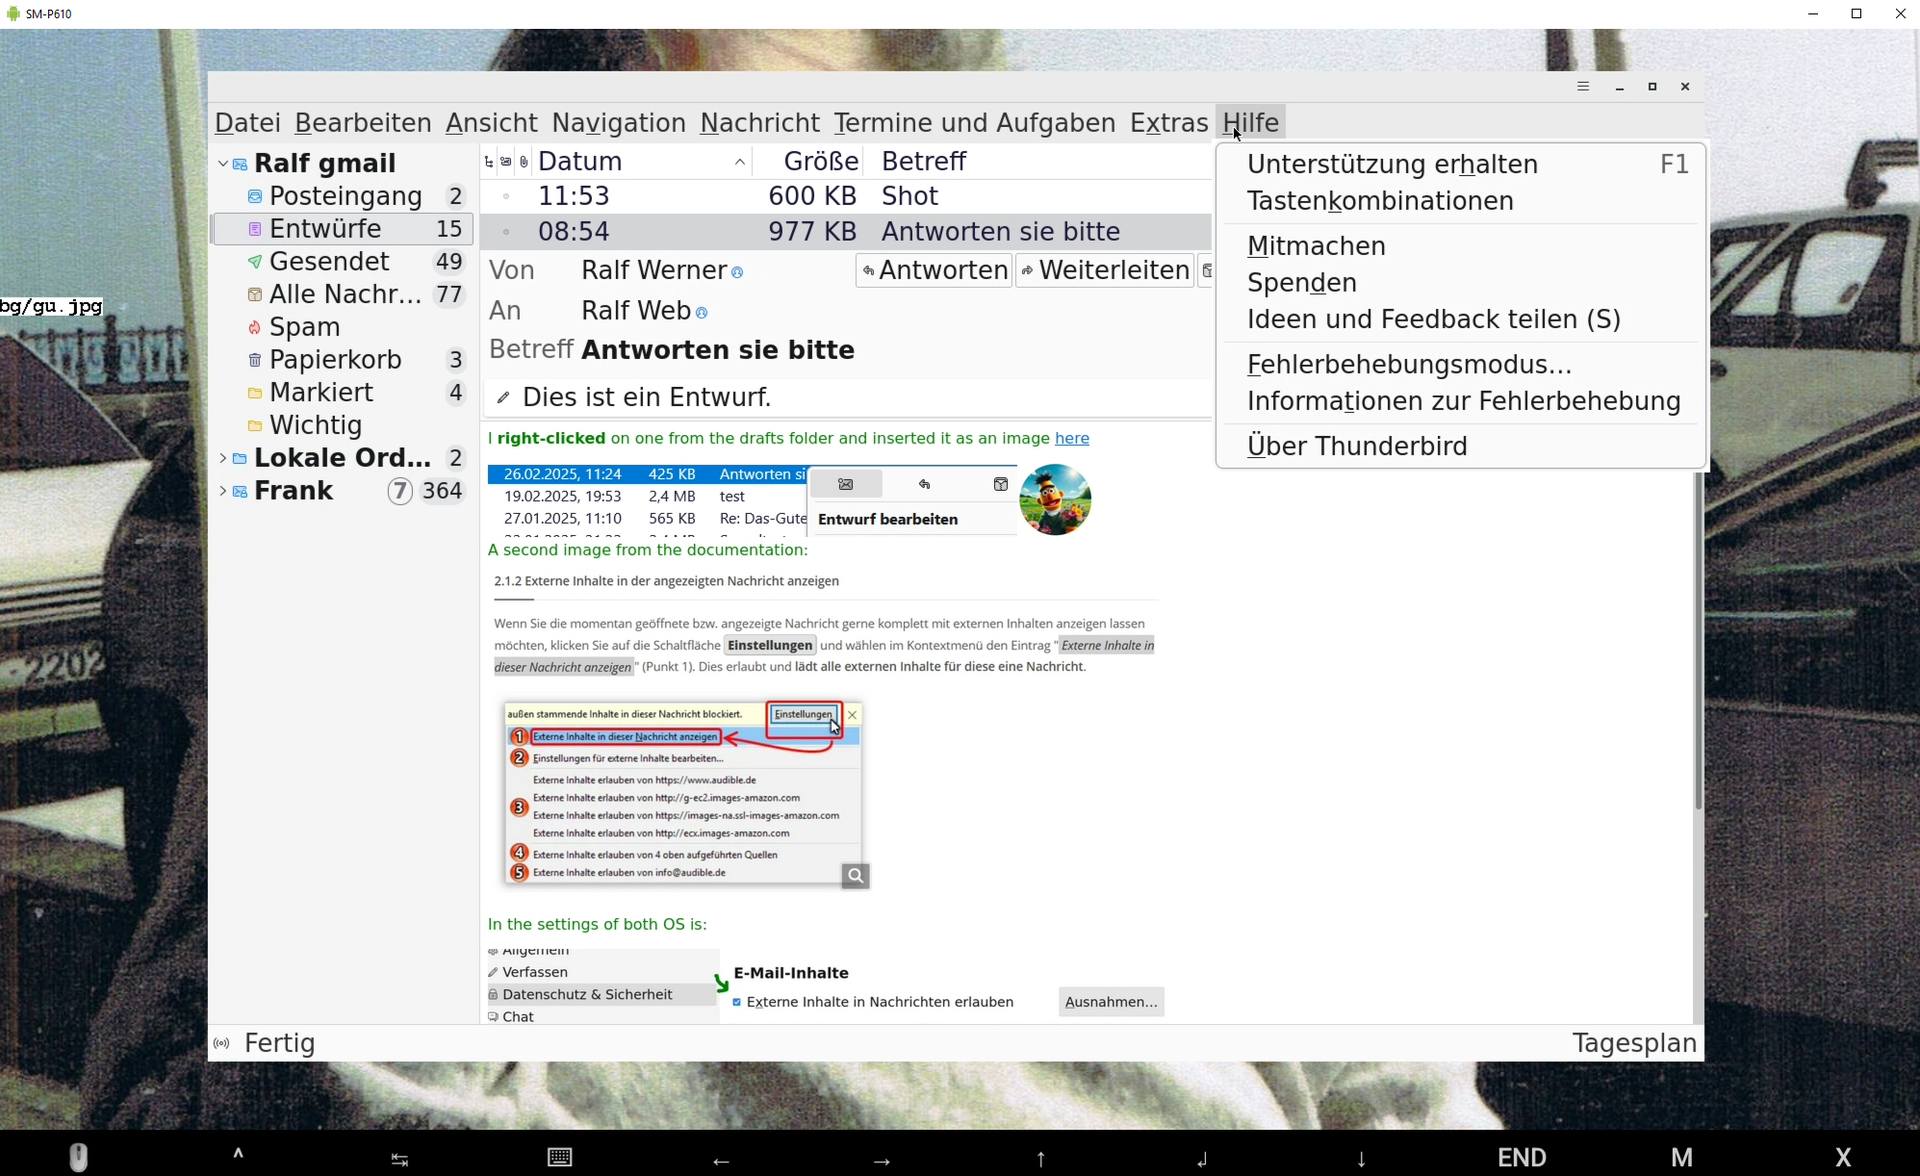Click the message pane vertical scrollbar

(1698, 640)
